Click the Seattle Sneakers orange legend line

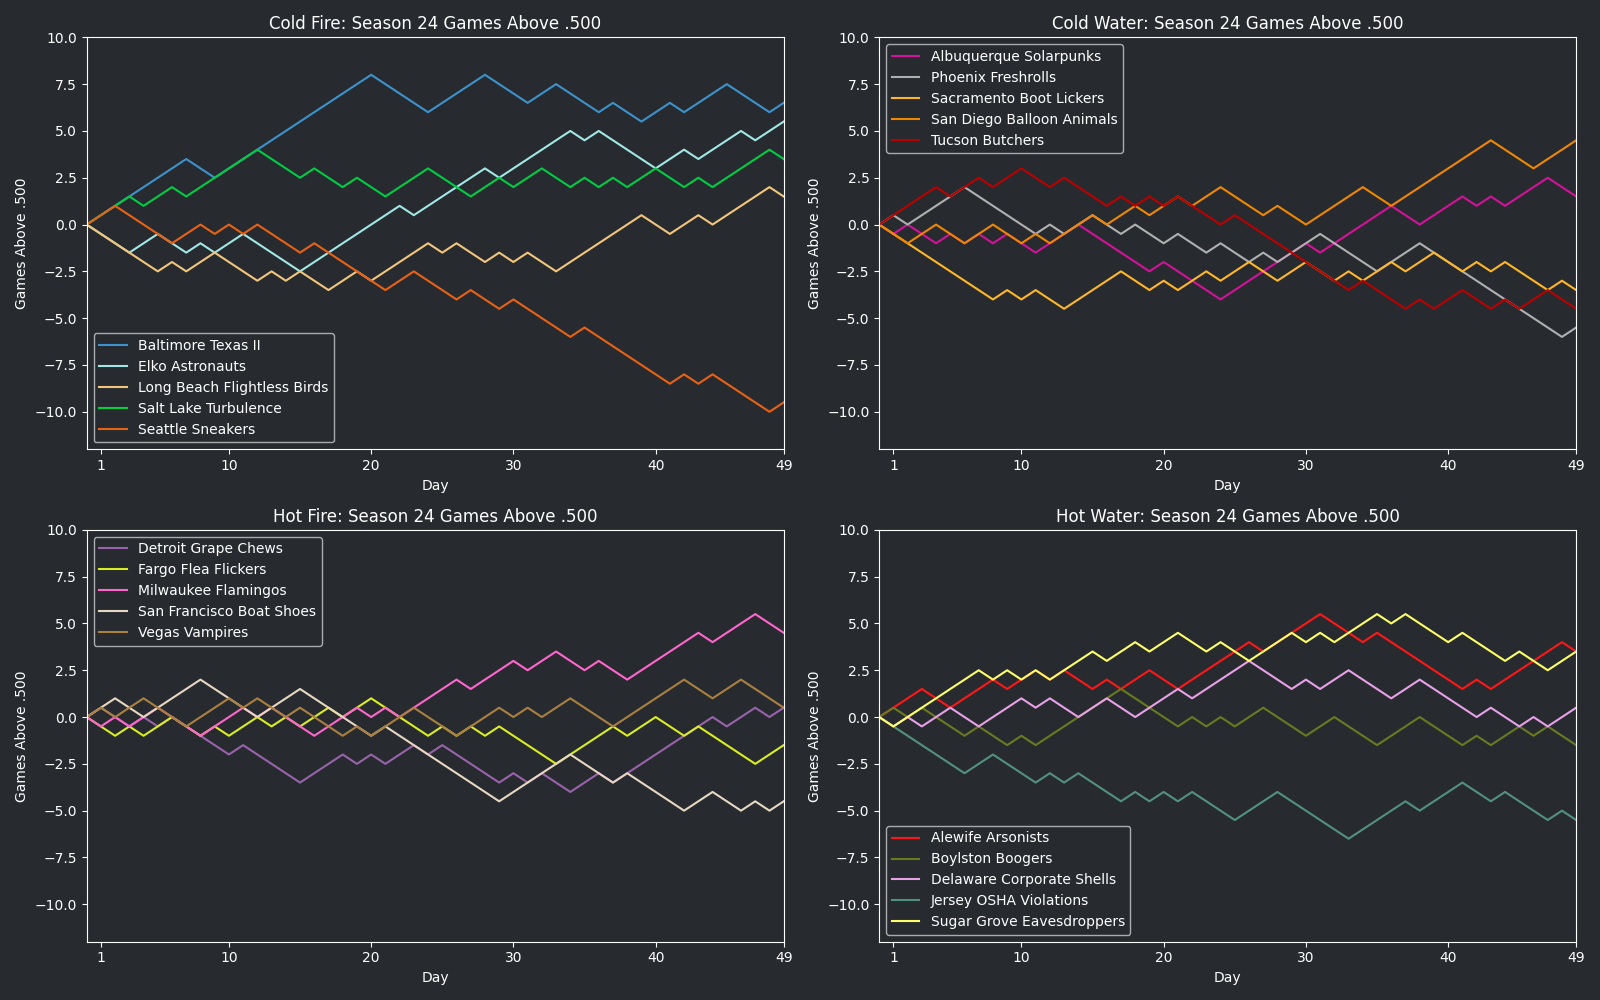(x=115, y=429)
